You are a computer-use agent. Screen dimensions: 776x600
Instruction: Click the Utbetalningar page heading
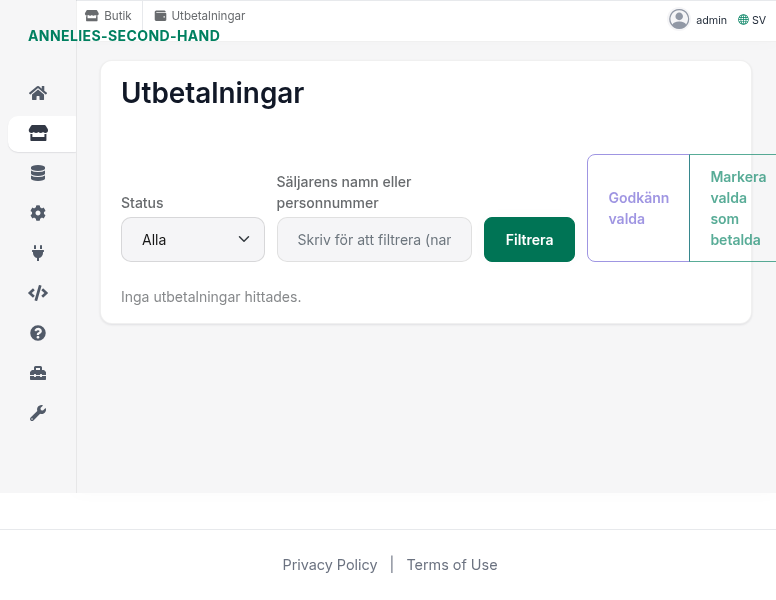(x=212, y=93)
